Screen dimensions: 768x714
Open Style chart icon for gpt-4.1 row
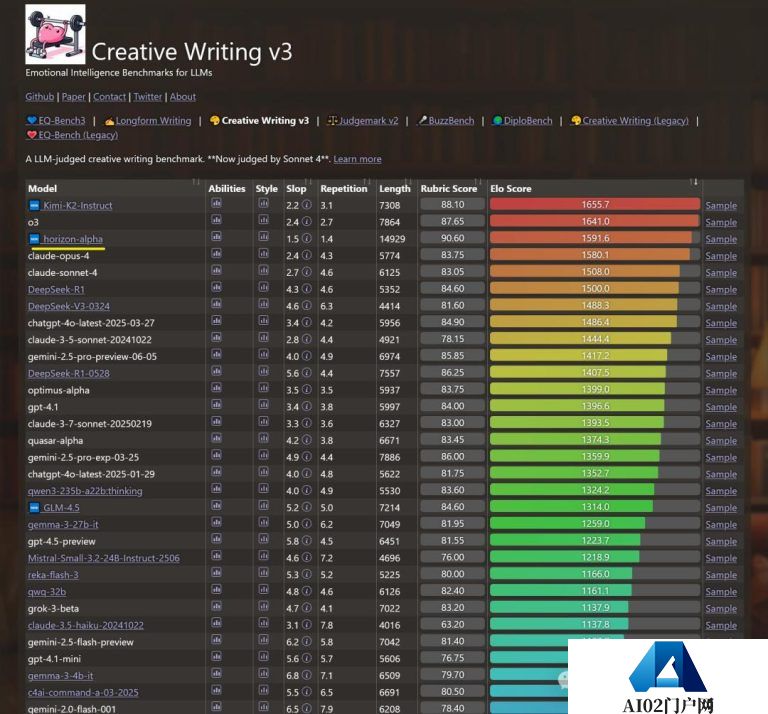point(264,405)
